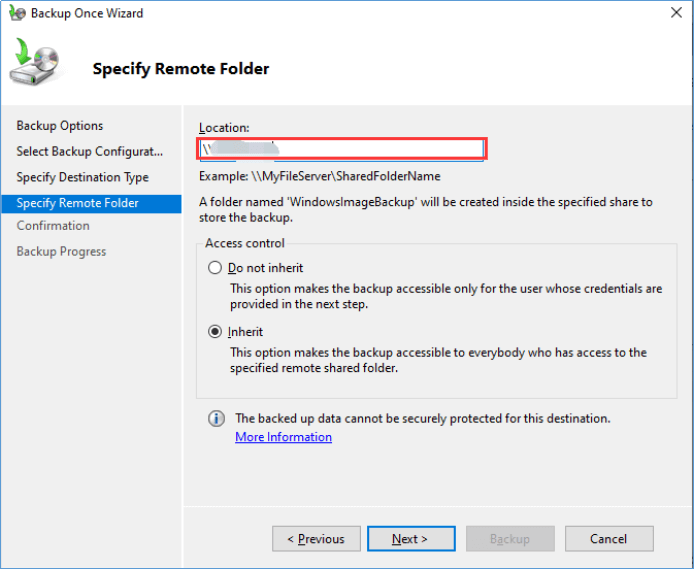Click the greyed-out Backup button

point(509,539)
